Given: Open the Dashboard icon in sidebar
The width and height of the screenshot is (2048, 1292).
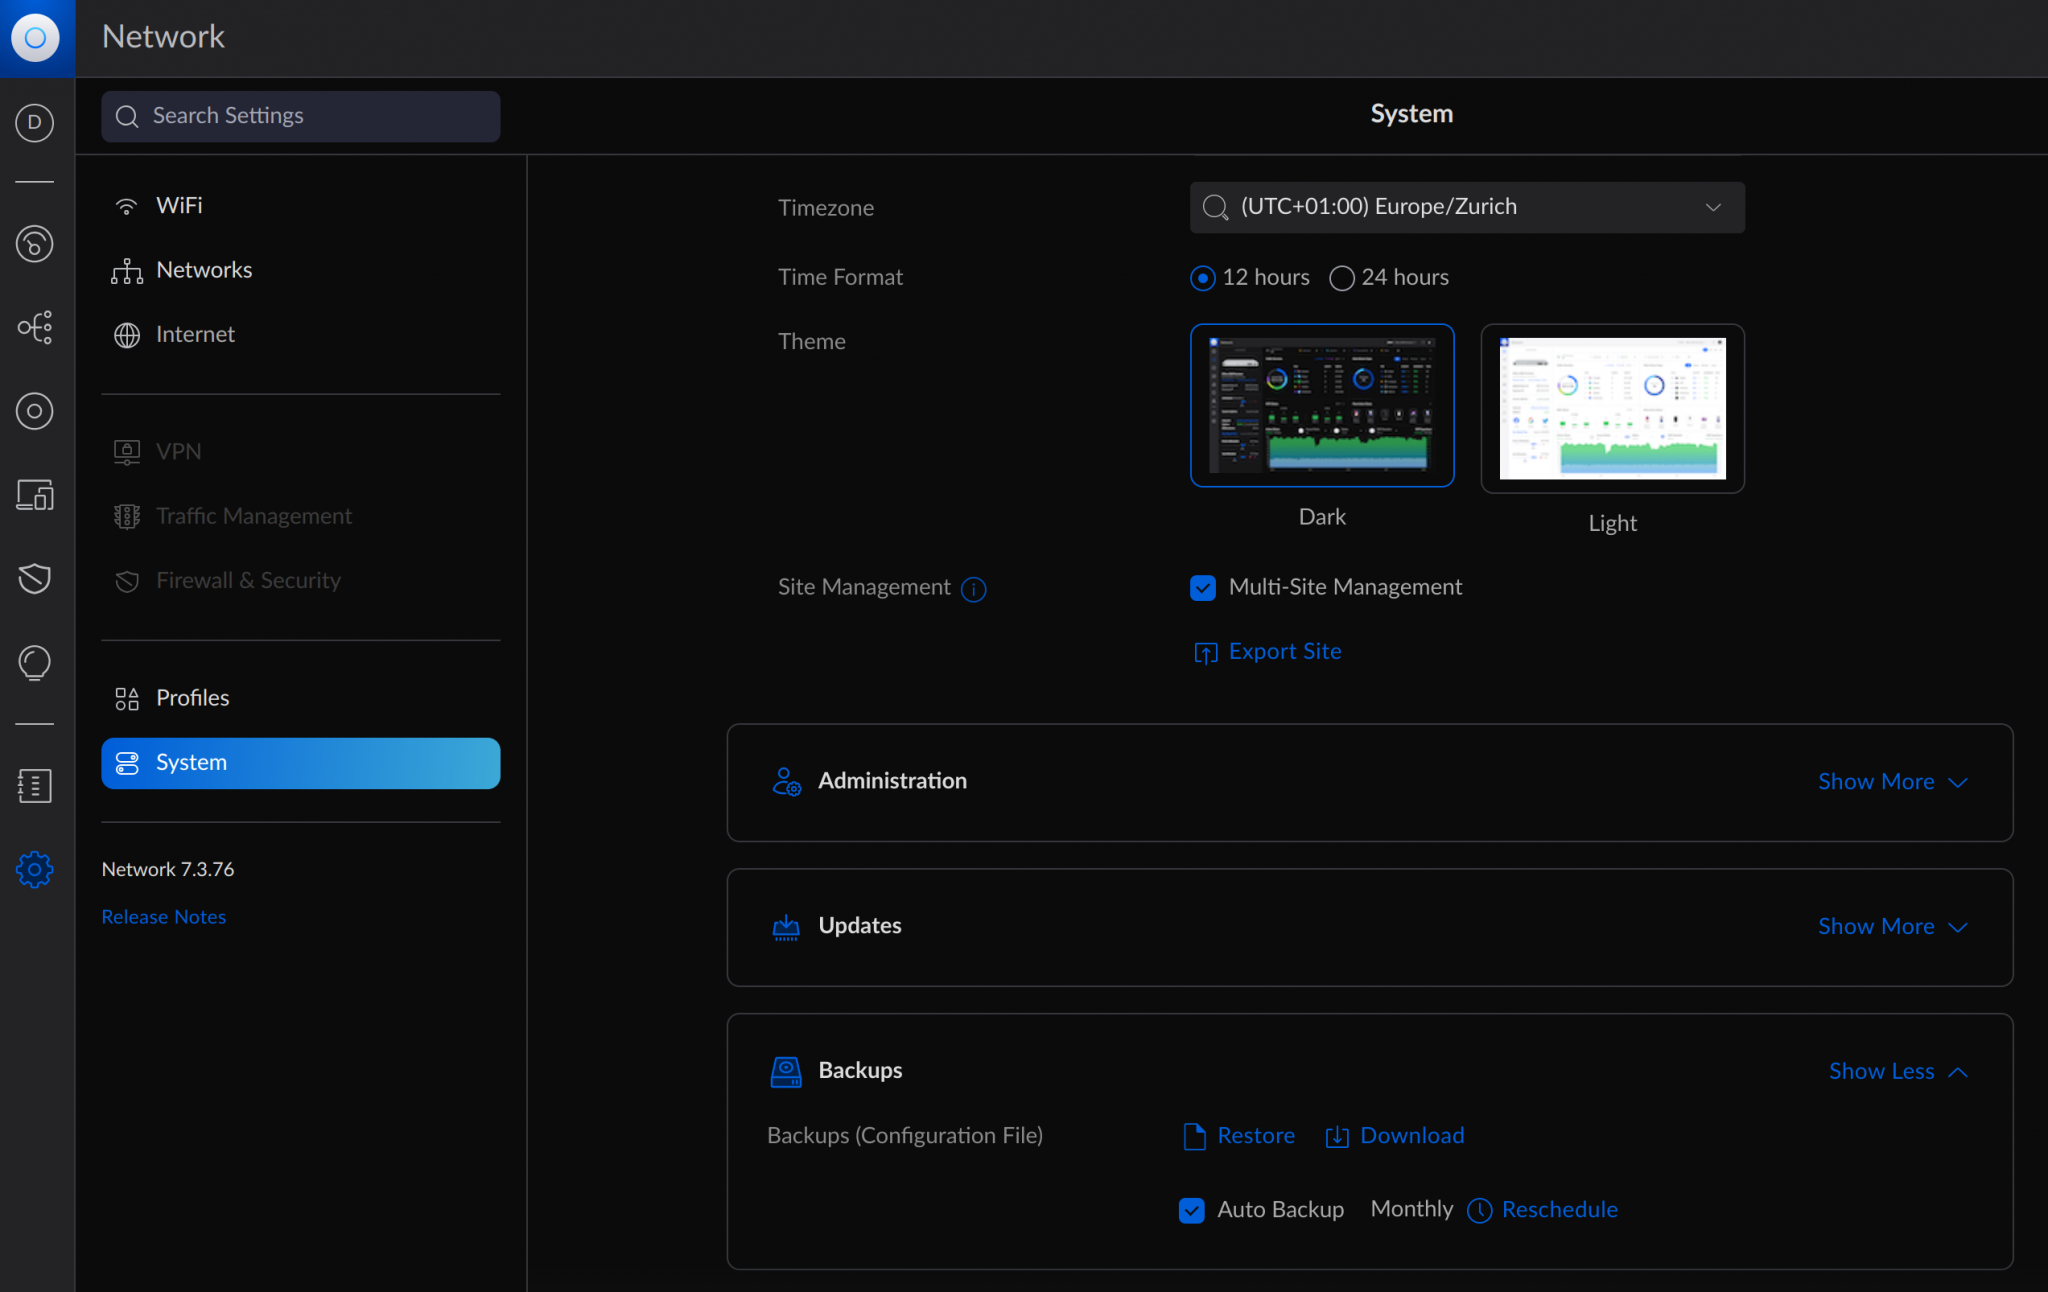Looking at the screenshot, I should pyautogui.click(x=35, y=243).
